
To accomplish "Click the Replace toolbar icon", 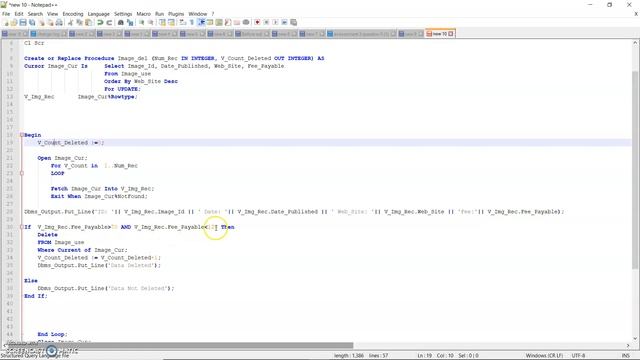I will [x=130, y=22].
